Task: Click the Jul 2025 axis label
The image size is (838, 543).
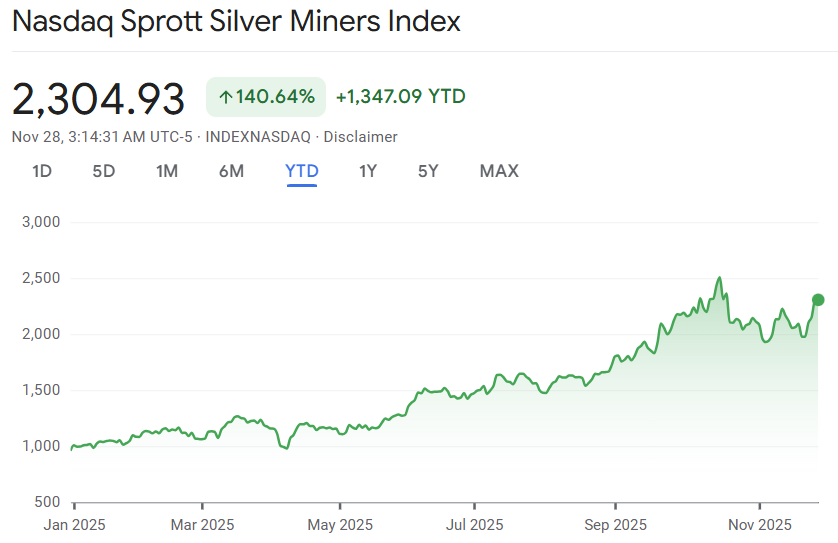Action: 474,524
